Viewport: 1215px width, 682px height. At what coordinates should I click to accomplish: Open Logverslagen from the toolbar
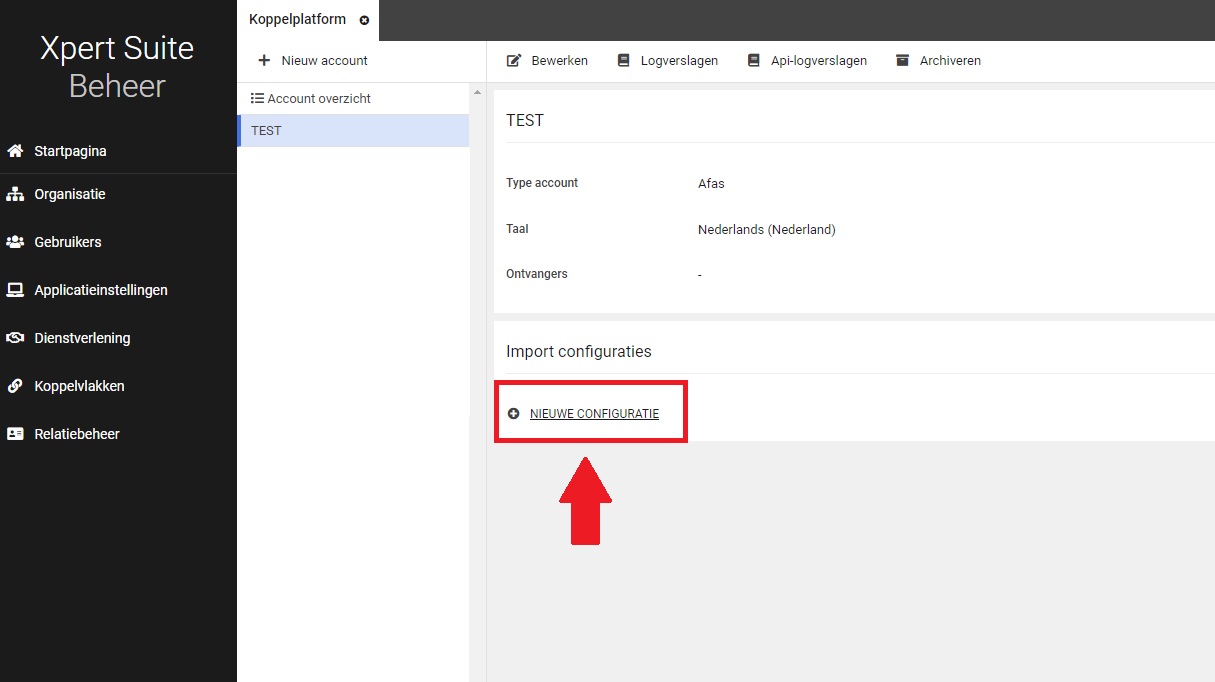point(679,61)
